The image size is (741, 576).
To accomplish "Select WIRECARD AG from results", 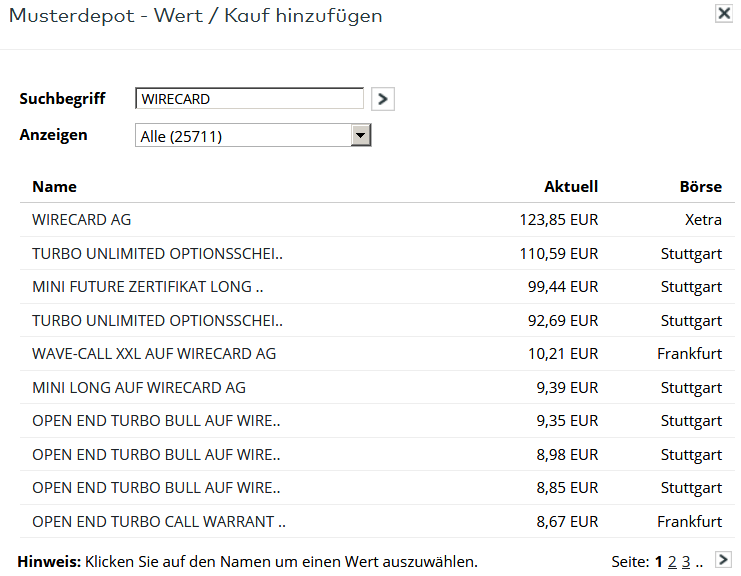I will point(81,220).
